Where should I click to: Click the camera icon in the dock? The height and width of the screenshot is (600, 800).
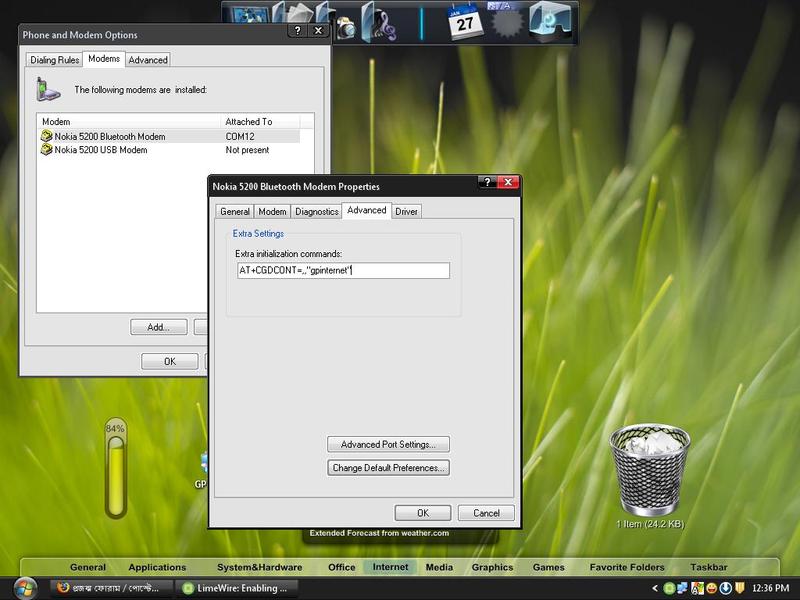pos(345,28)
